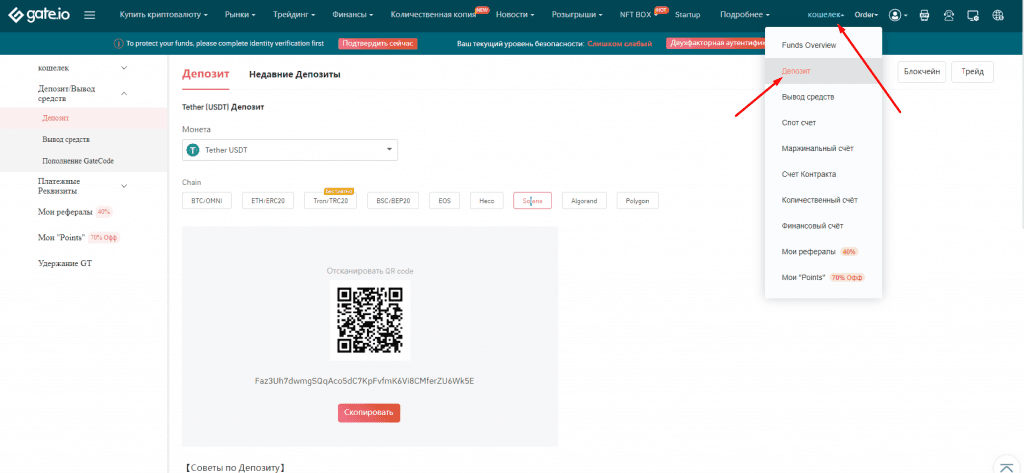The width and height of the screenshot is (1024, 473).
Task: Click the Скопировать button
Action: pos(369,413)
